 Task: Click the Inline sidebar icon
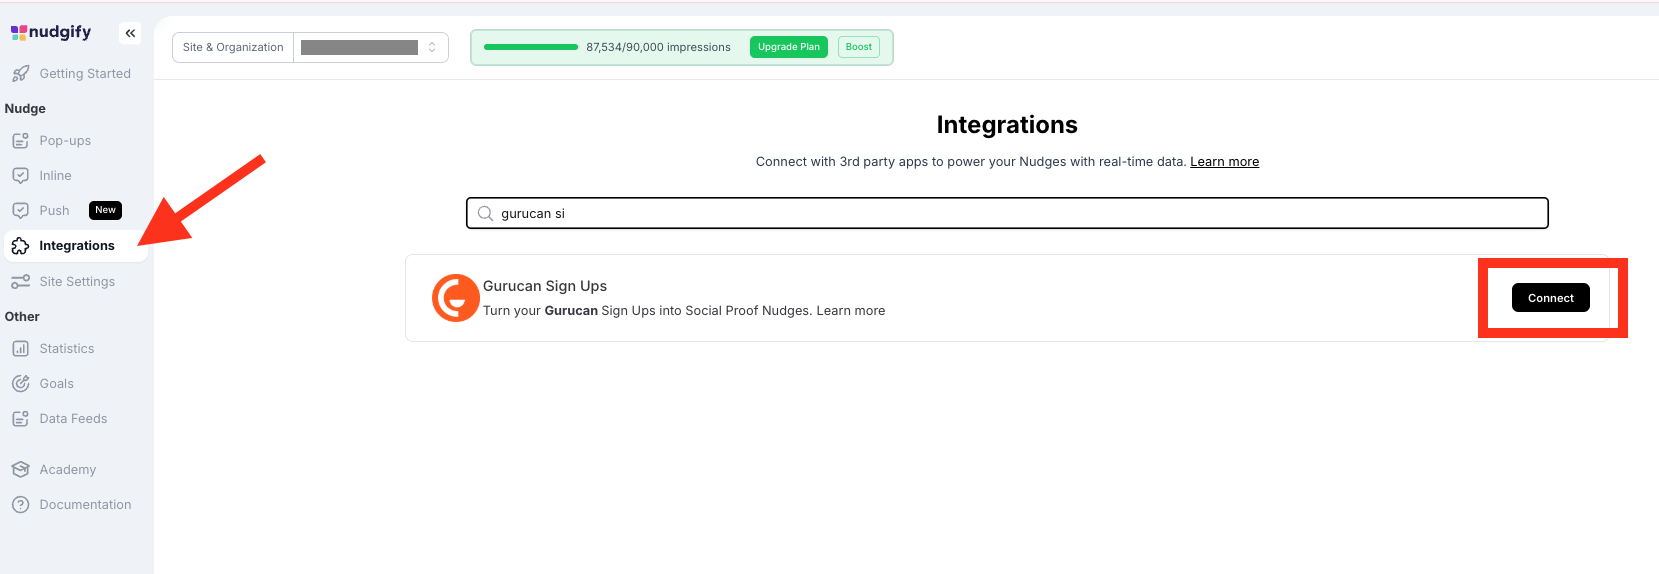20,176
